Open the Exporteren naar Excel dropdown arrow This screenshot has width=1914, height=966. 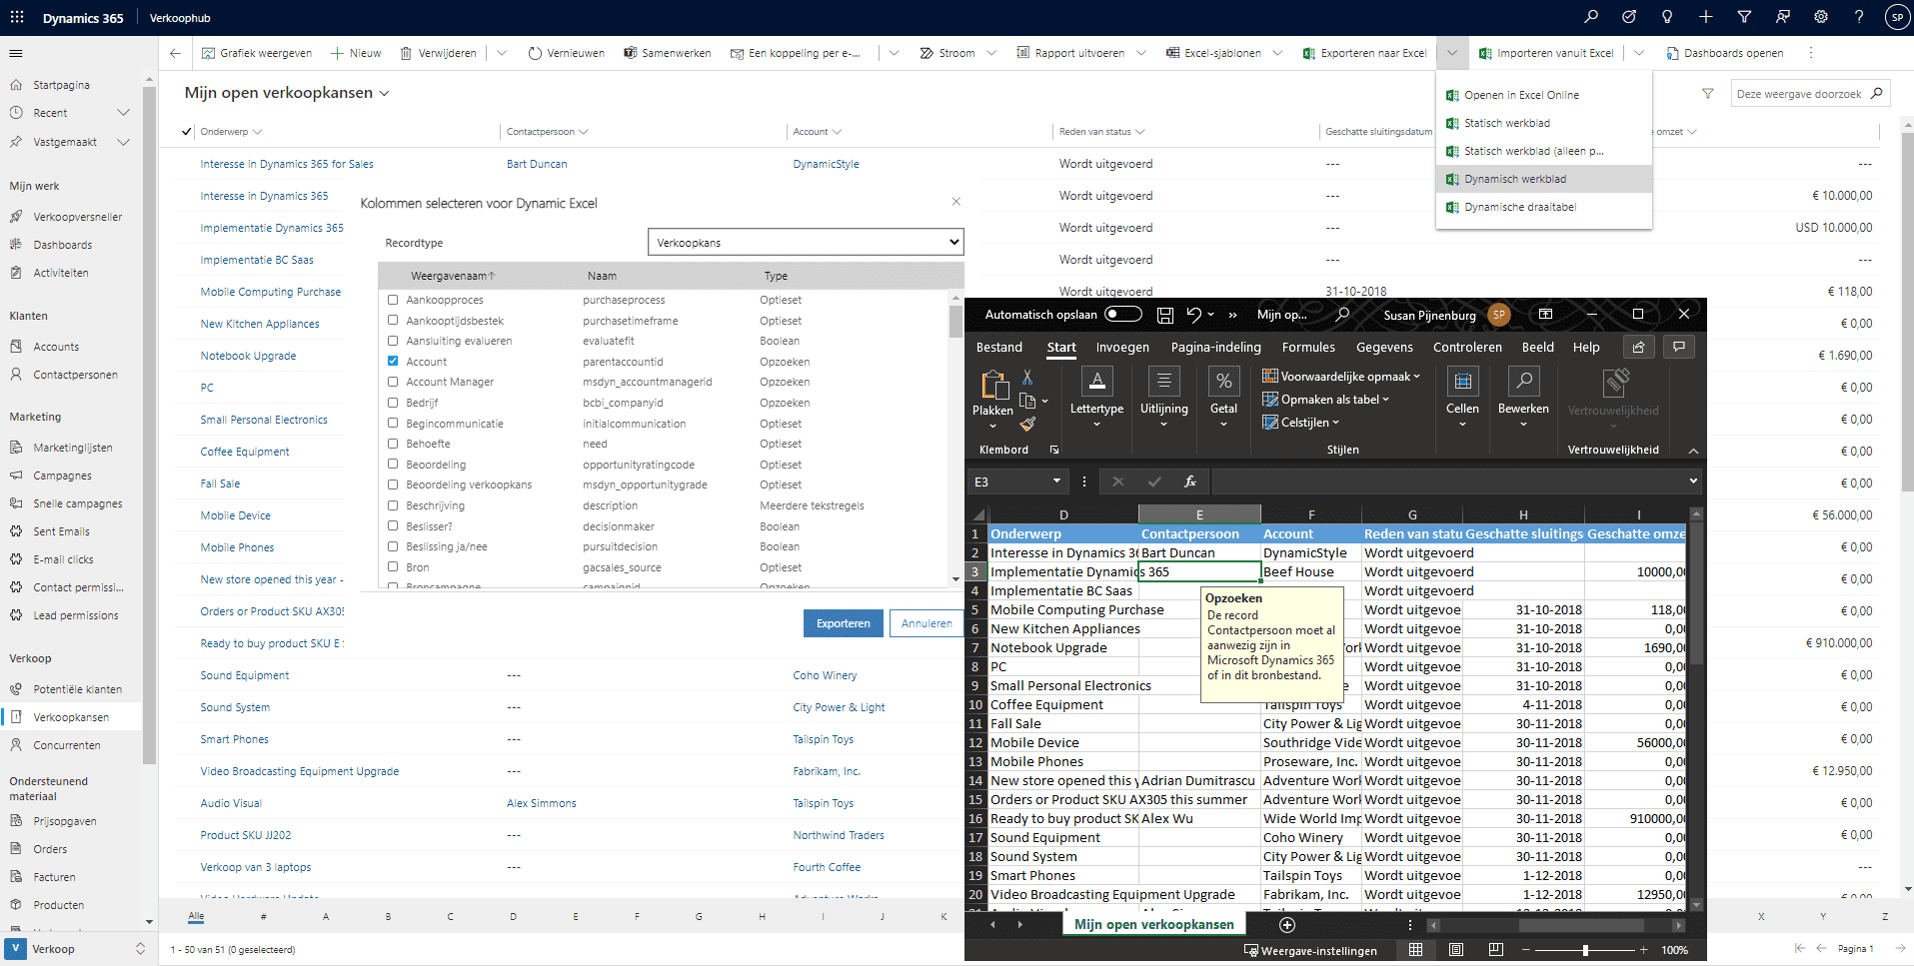1452,53
